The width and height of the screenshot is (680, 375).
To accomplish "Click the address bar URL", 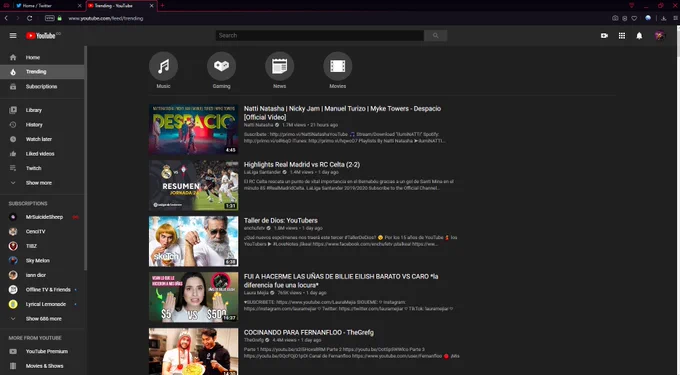I will 106,18.
